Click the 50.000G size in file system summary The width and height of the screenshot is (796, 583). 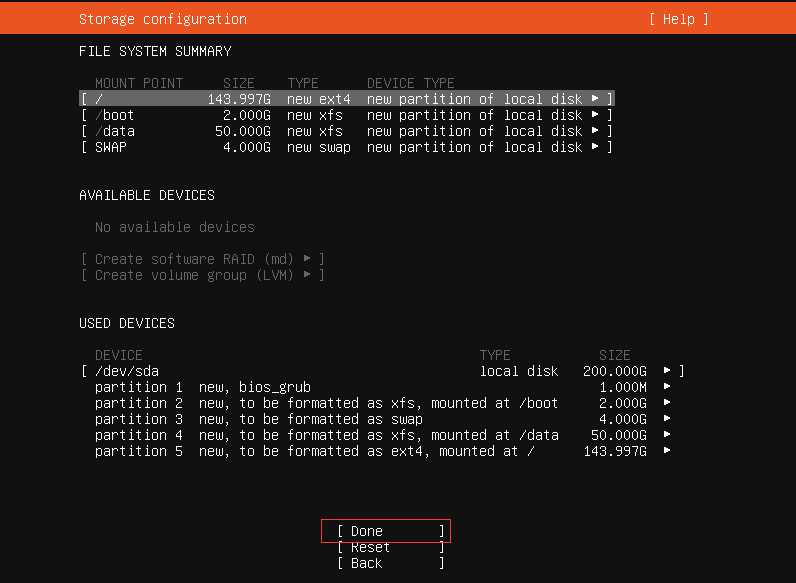(x=243, y=131)
